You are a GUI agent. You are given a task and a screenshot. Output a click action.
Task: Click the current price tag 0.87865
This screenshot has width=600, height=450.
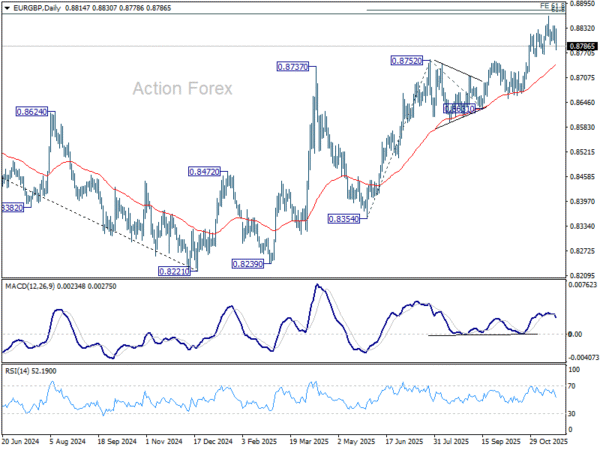[580, 46]
